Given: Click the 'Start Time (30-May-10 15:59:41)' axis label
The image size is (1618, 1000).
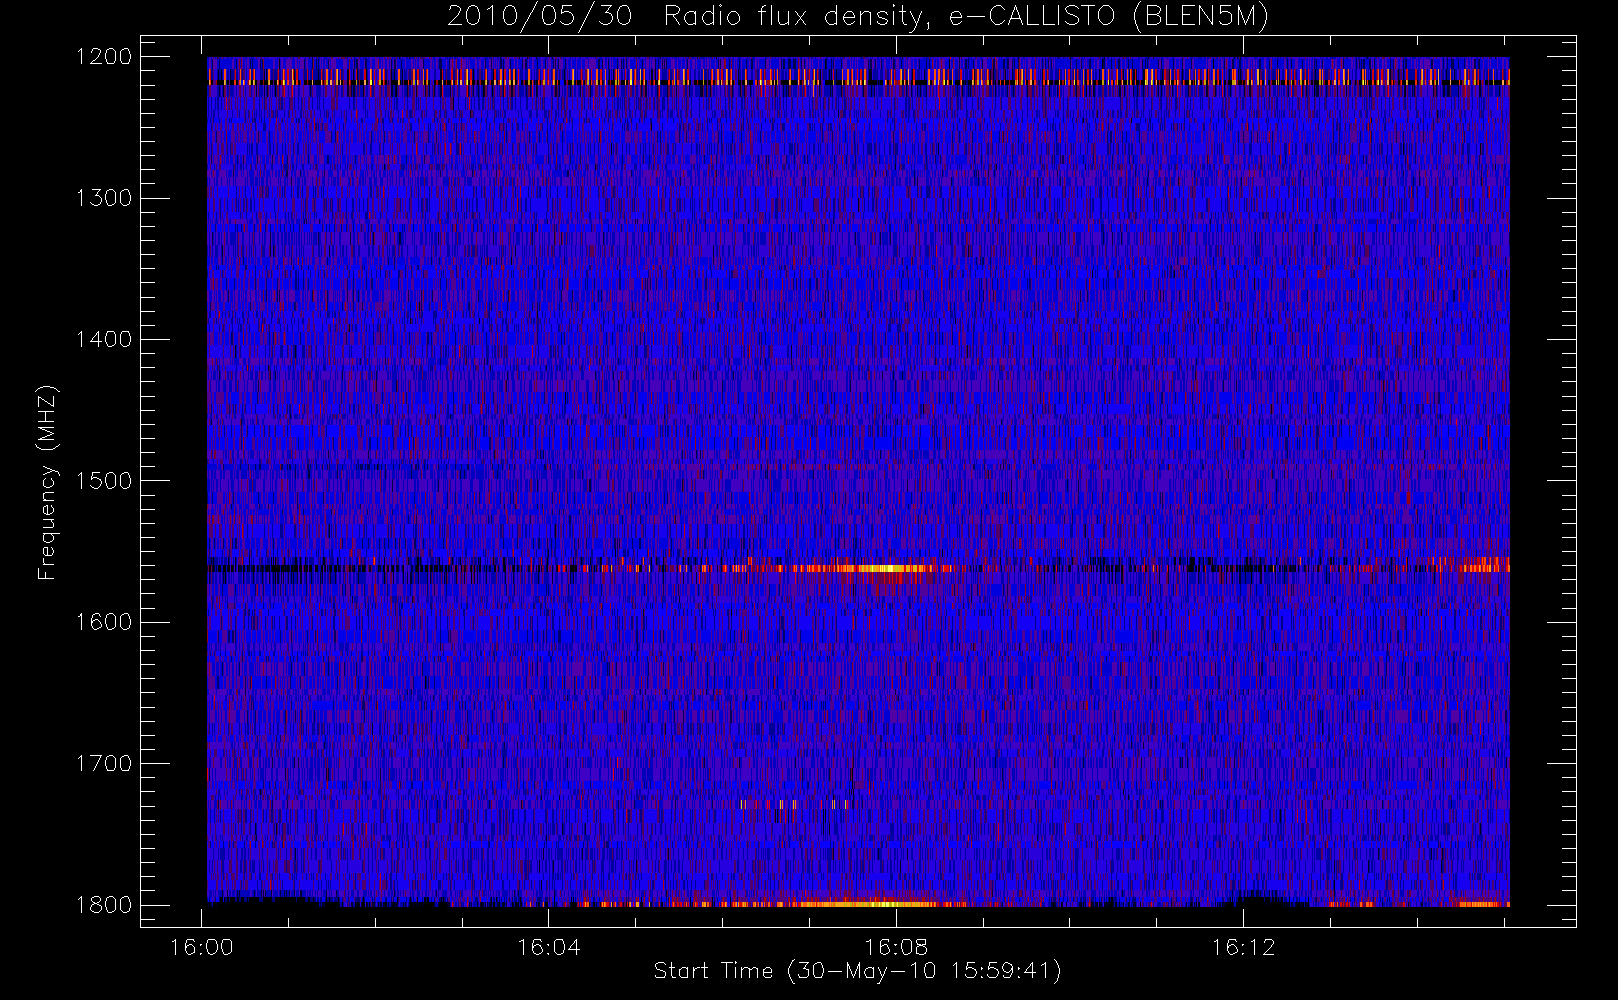Looking at the screenshot, I should click(857, 971).
